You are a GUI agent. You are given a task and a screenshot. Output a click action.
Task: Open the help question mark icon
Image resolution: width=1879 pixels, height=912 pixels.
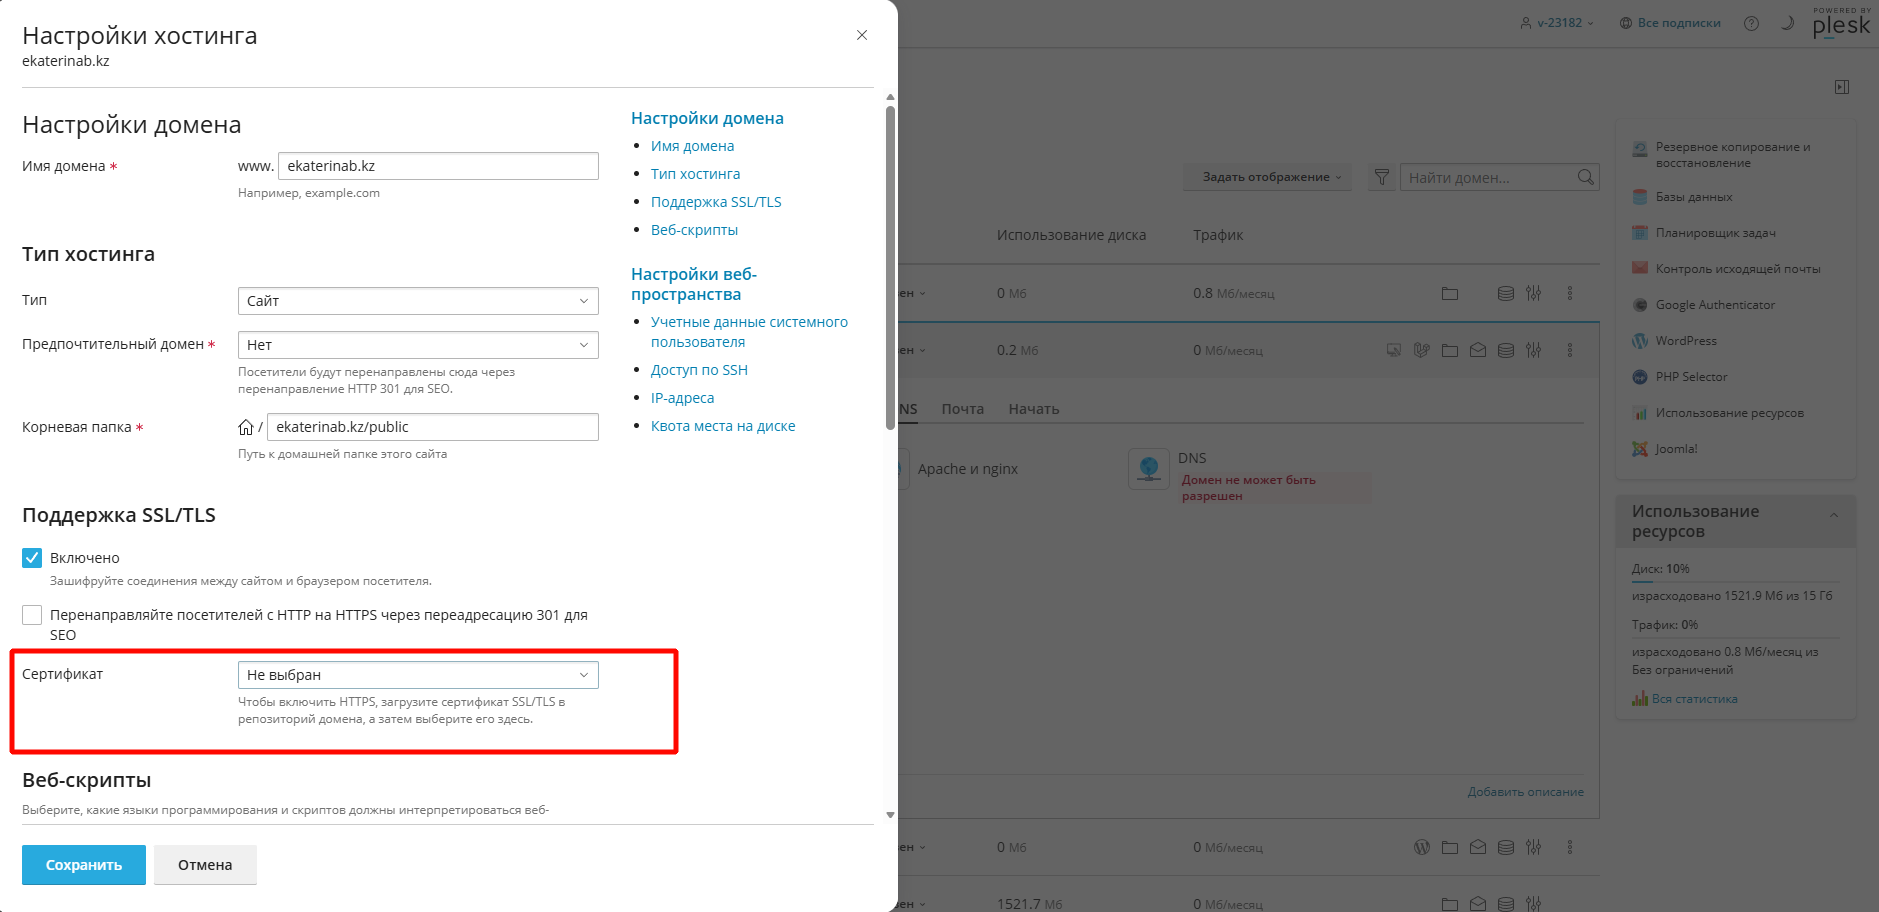point(1751,23)
